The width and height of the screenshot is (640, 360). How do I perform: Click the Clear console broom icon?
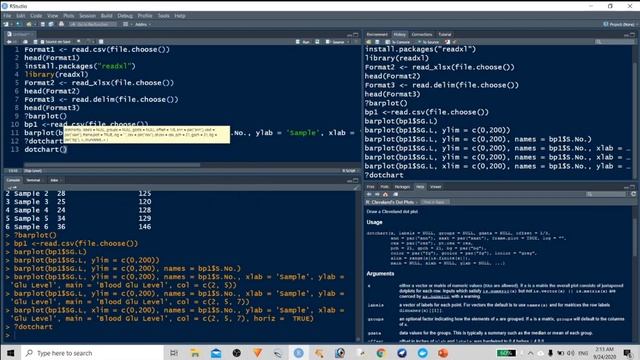[356, 187]
